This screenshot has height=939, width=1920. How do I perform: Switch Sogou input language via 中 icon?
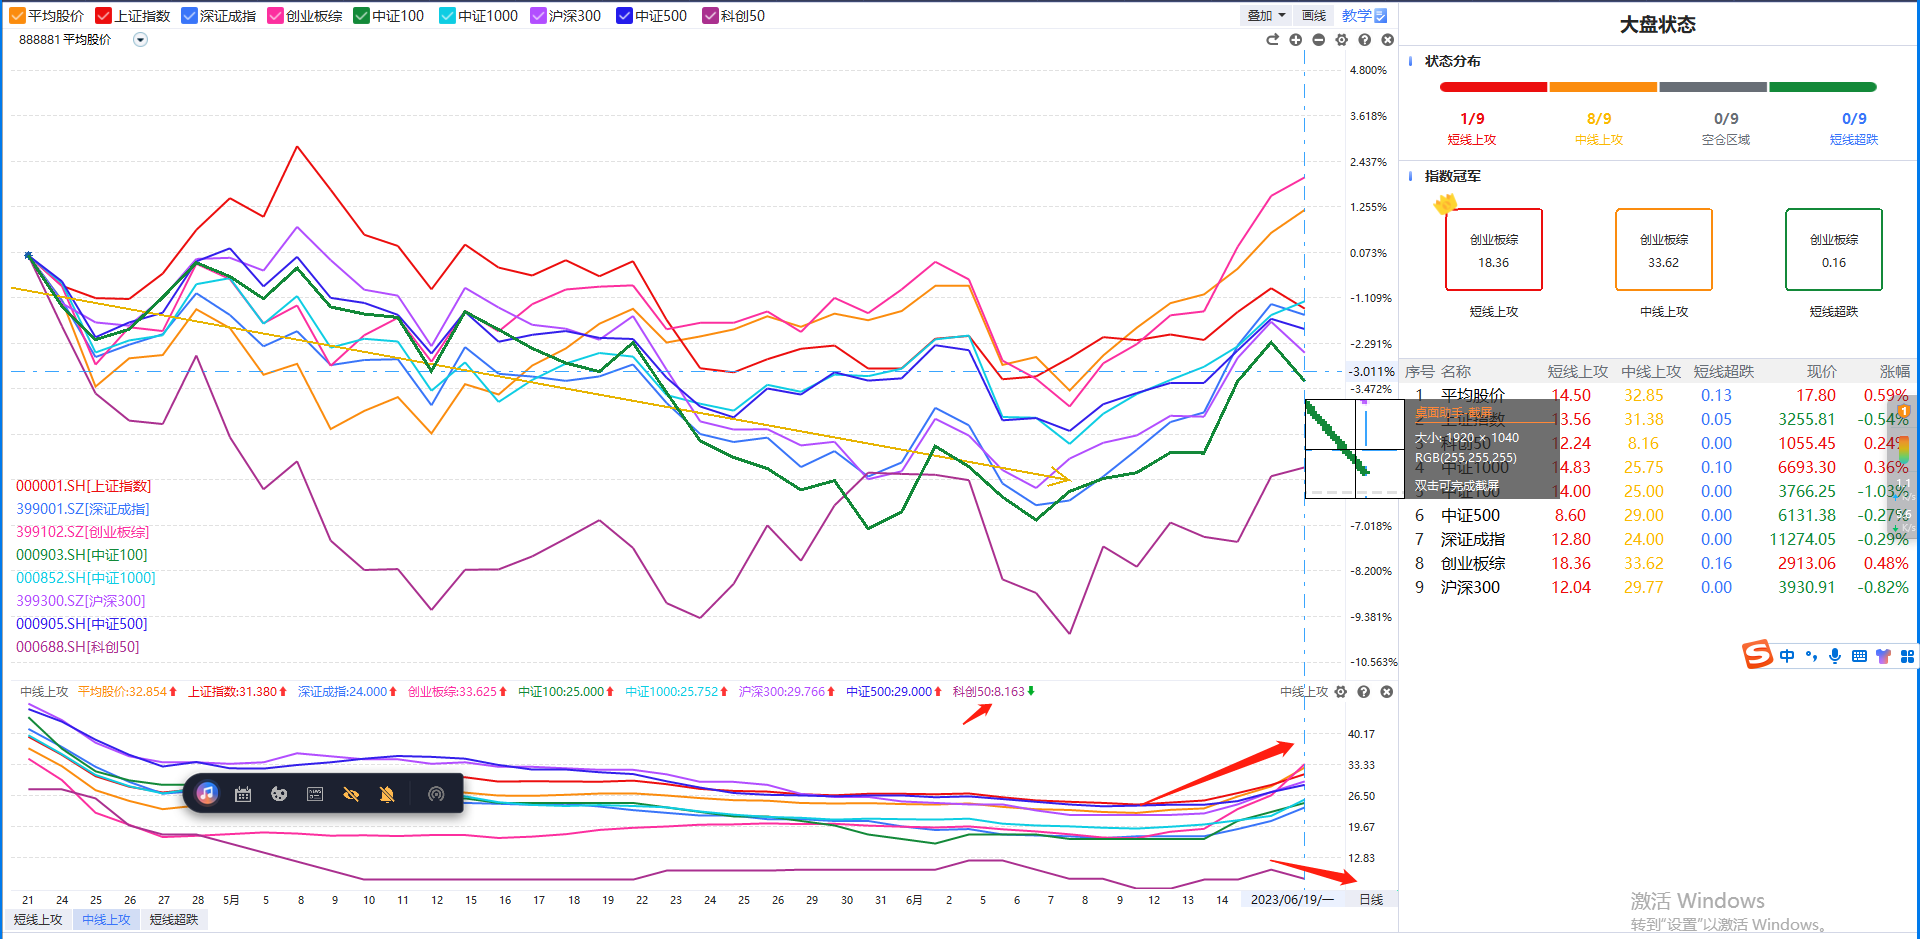[1787, 656]
